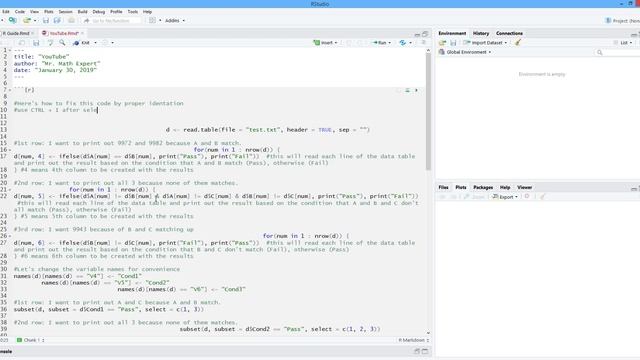Run current chunk play icon
The width and height of the screenshot is (640, 360).
(x=416, y=90)
